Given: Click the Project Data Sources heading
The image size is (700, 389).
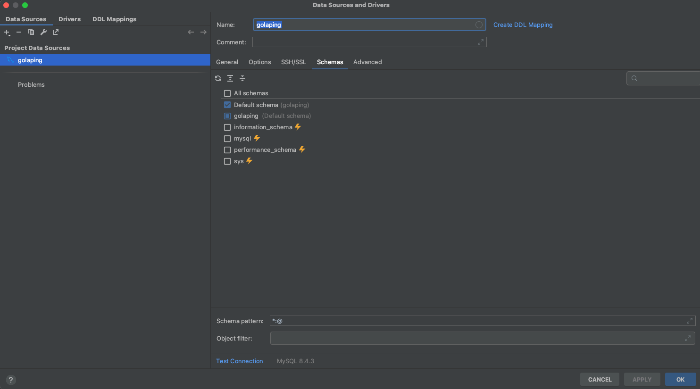Looking at the screenshot, I should click(x=37, y=48).
